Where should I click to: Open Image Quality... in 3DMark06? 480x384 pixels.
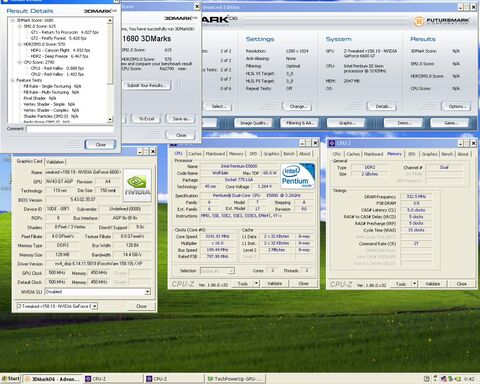pos(253,123)
